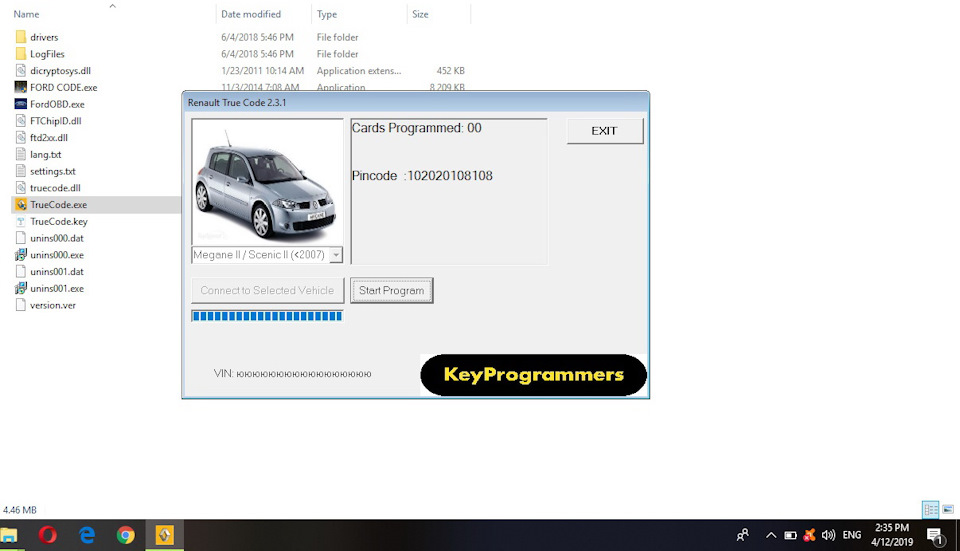Select unins001.dat file icon
The height and width of the screenshot is (551, 960).
pyautogui.click(x=21, y=271)
